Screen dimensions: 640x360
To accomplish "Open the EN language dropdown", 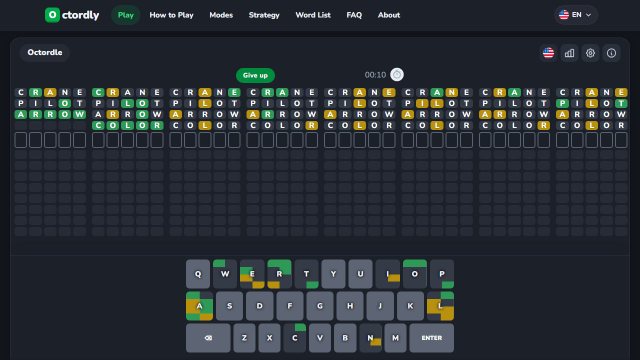I will [x=576, y=15].
